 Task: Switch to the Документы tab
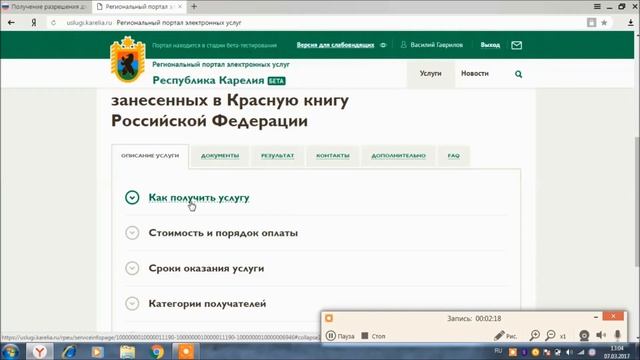[220, 156]
